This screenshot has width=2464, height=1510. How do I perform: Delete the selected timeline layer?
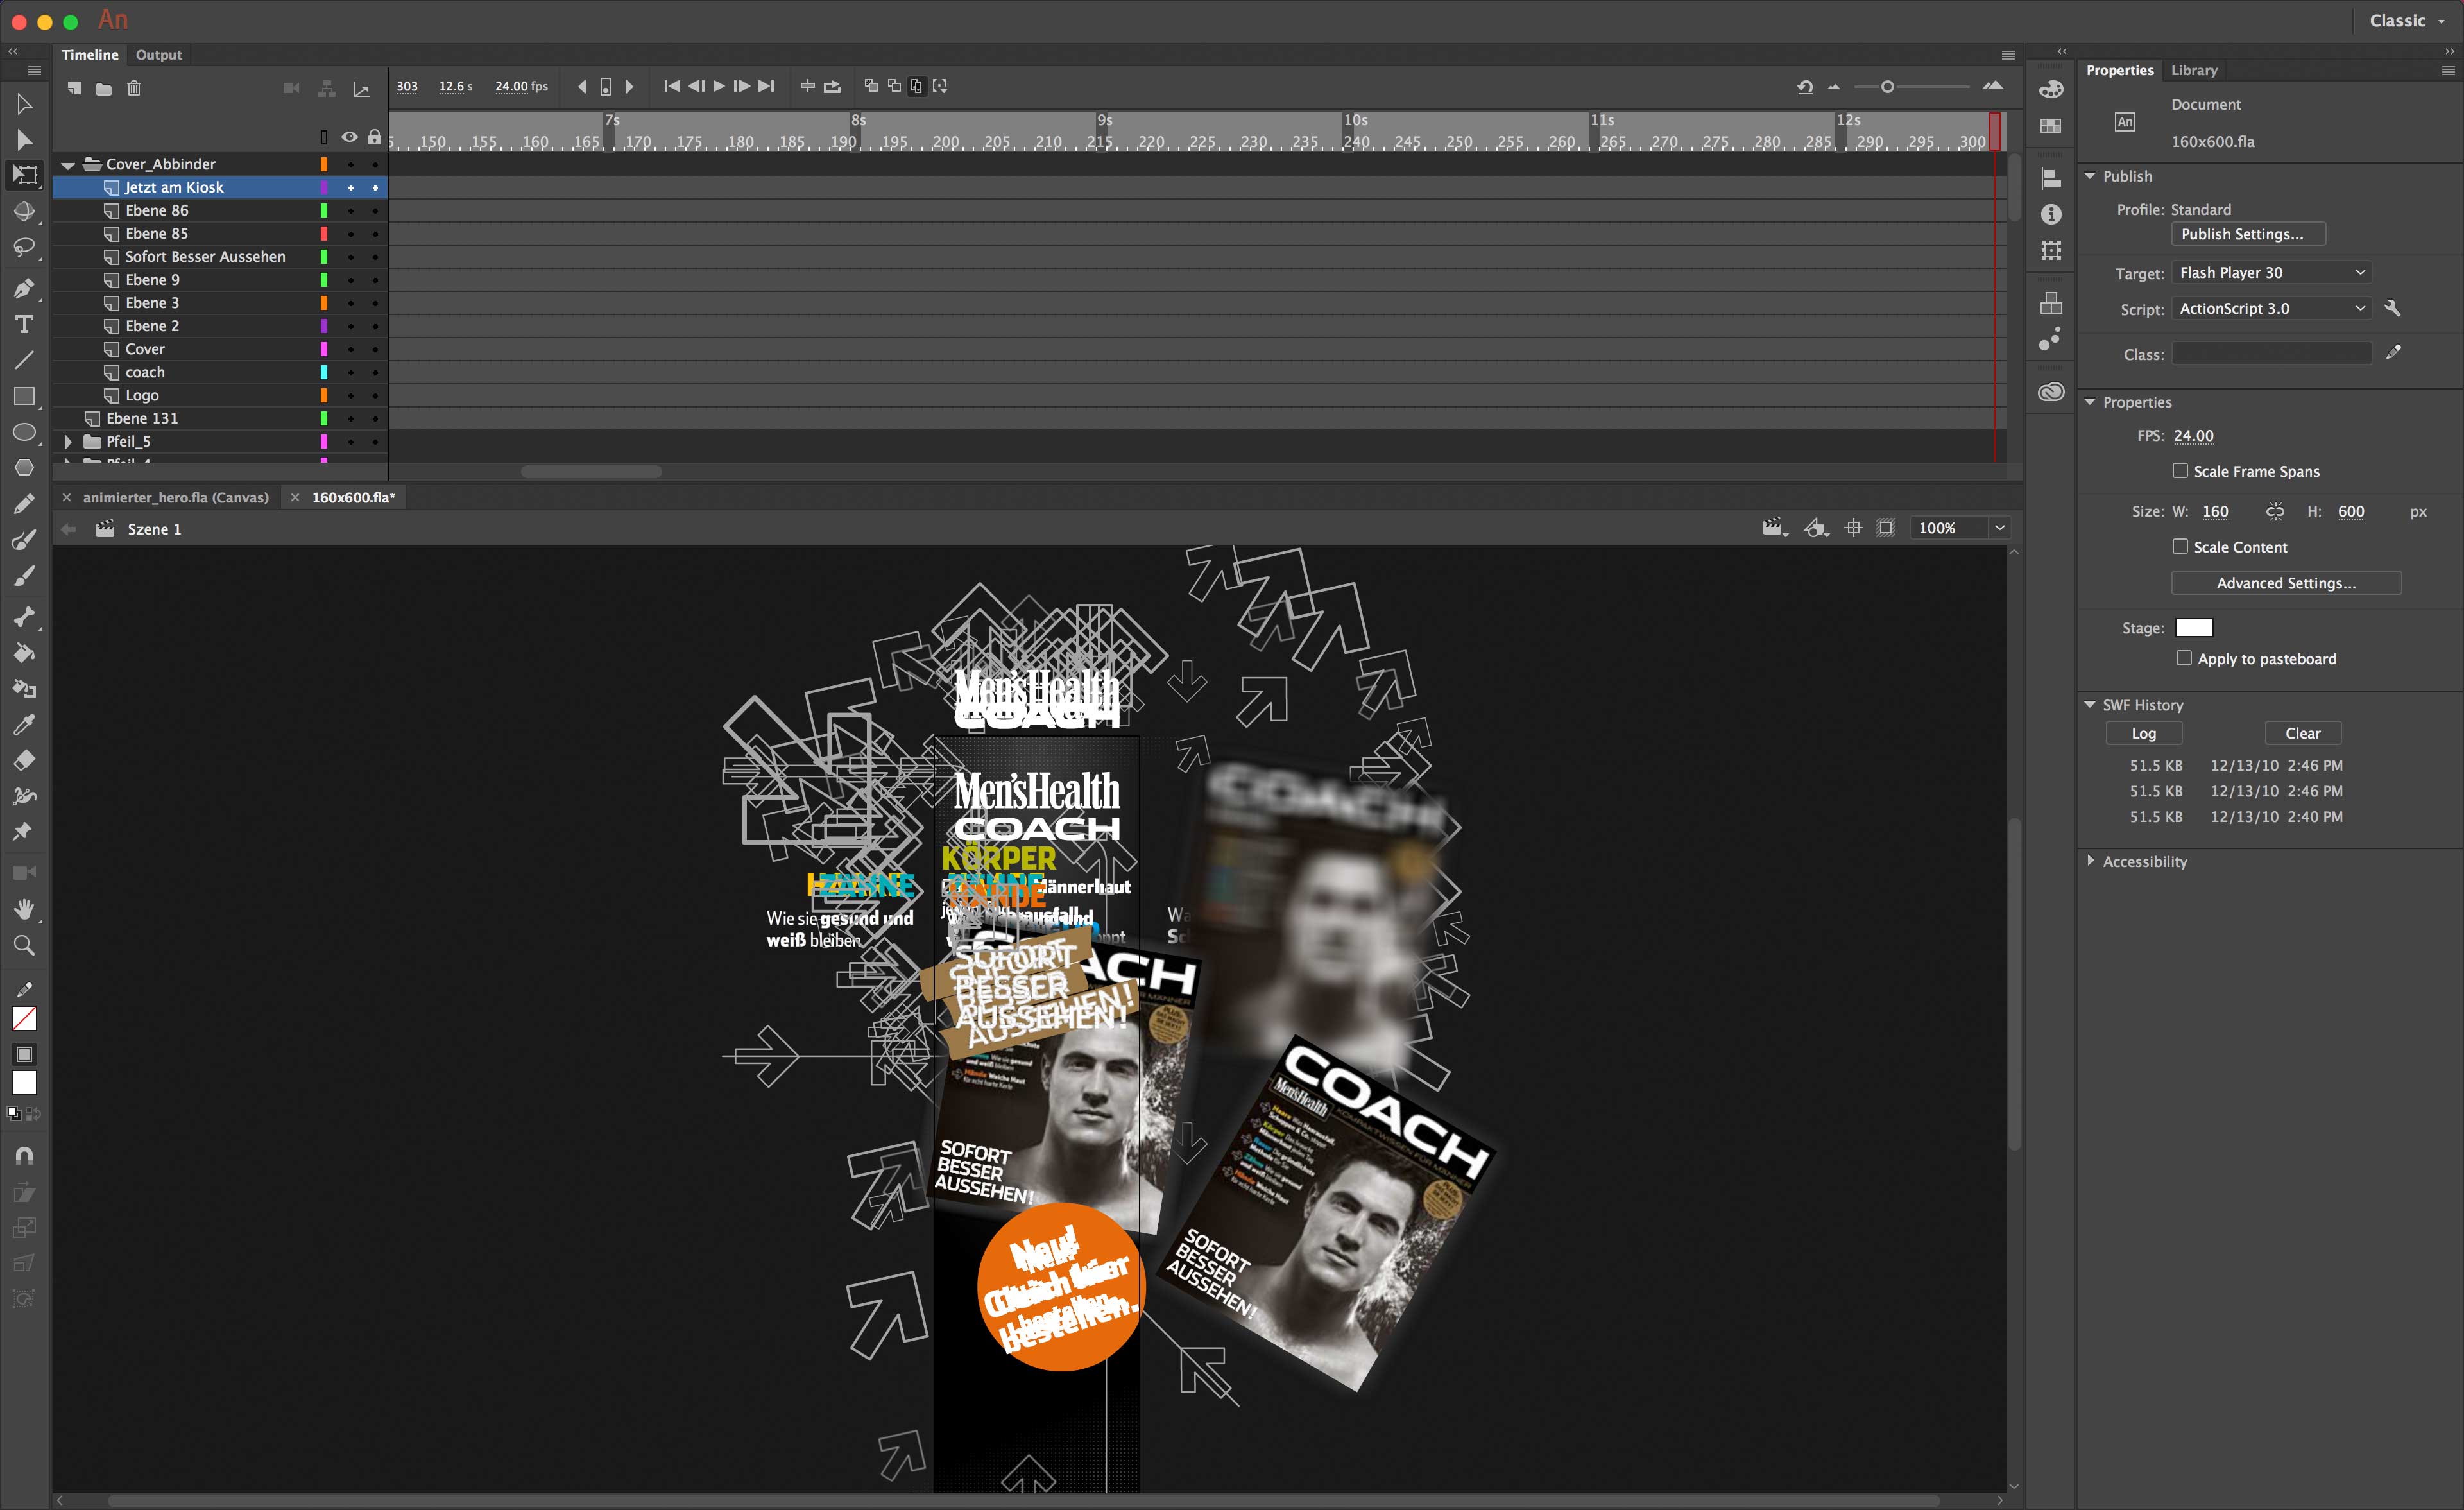coord(134,88)
